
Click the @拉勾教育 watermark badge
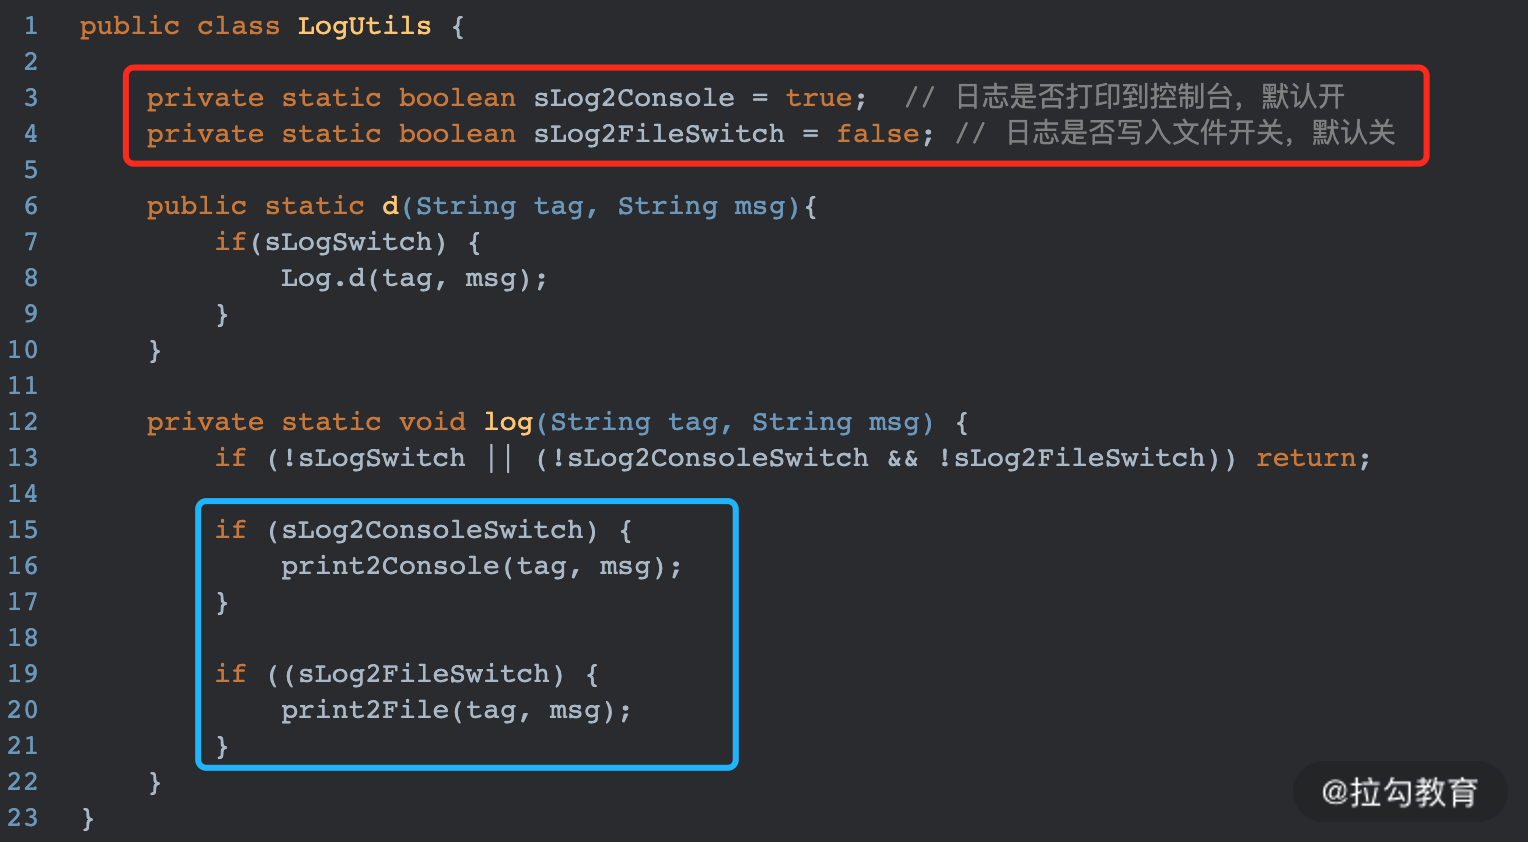point(1400,792)
